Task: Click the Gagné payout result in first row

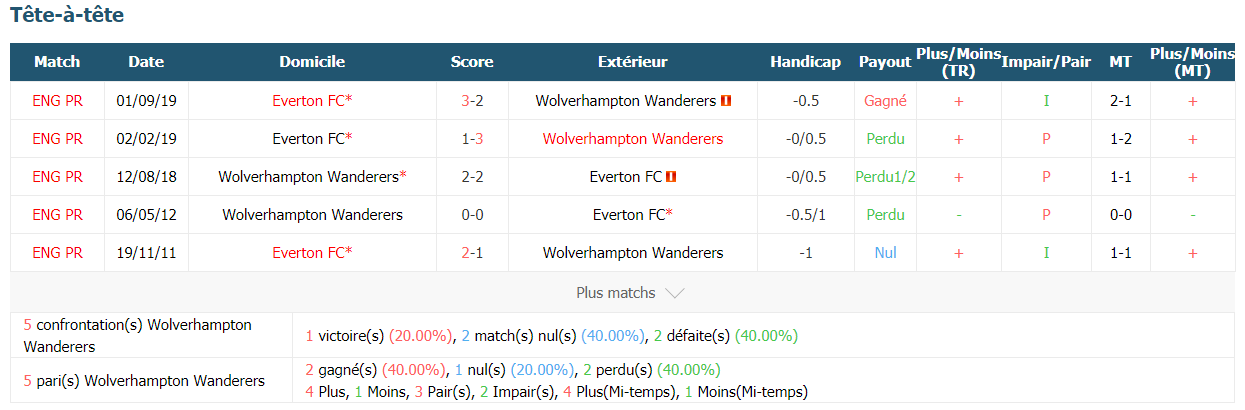Action: [885, 101]
